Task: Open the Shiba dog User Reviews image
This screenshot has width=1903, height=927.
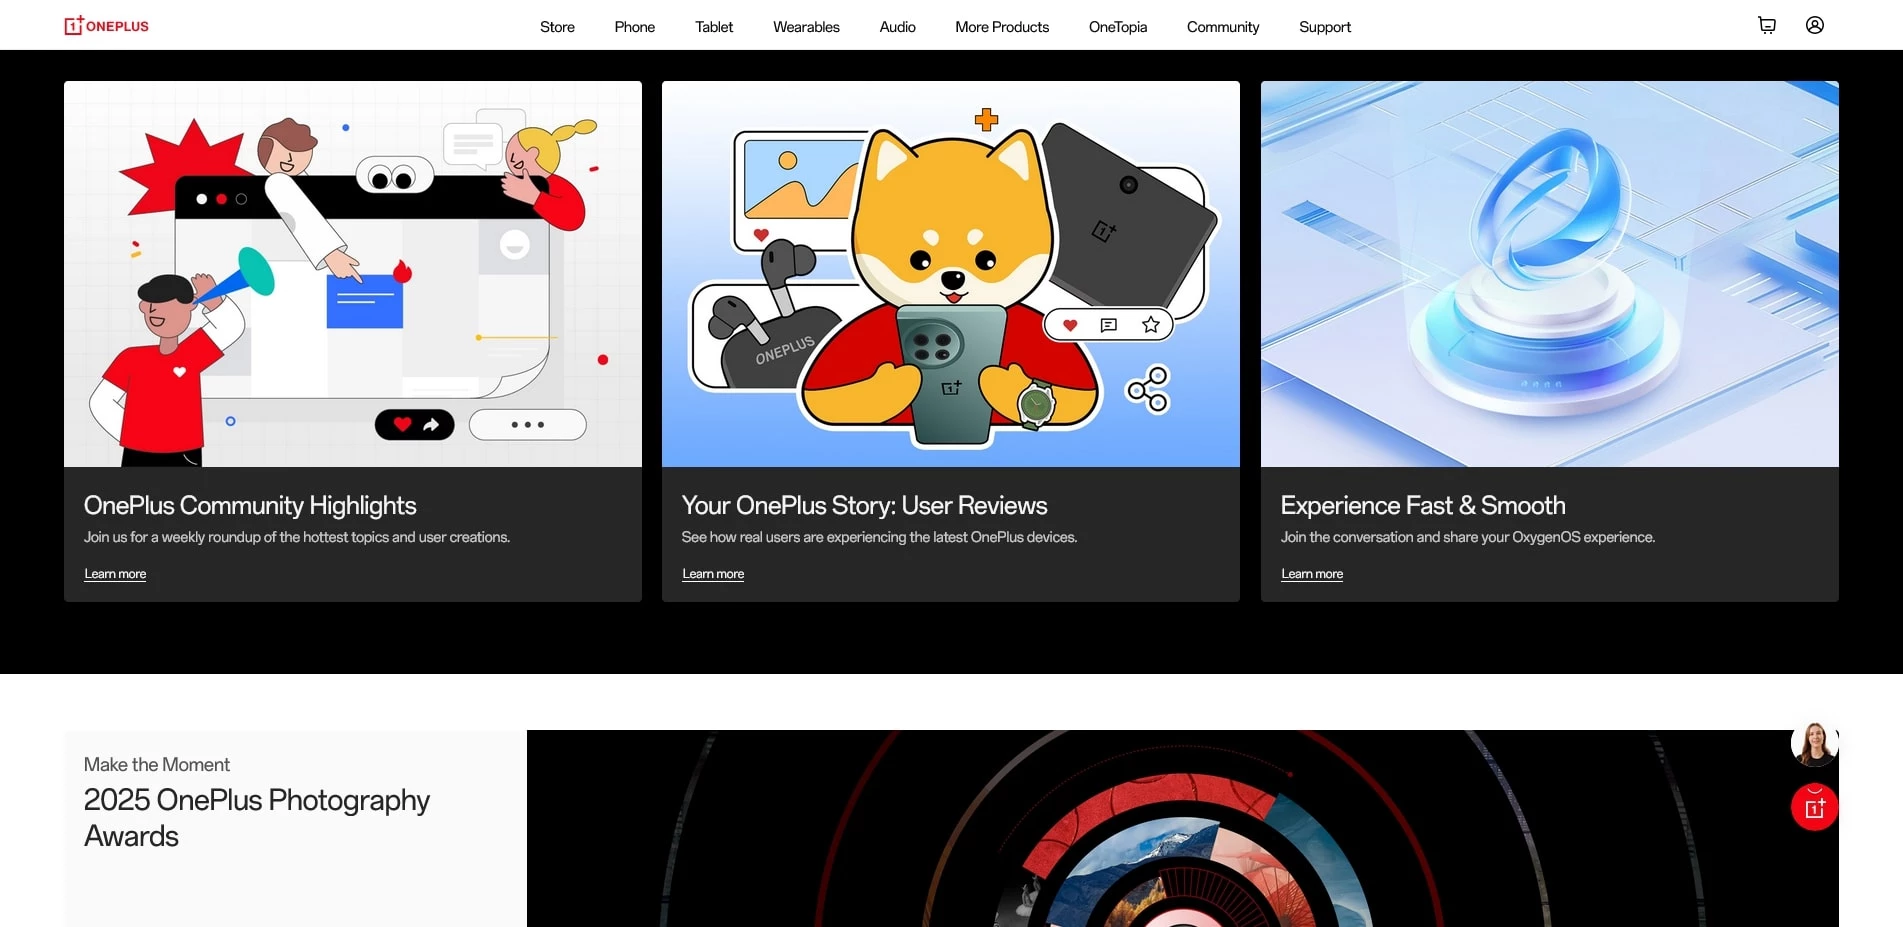Action: click(x=950, y=274)
